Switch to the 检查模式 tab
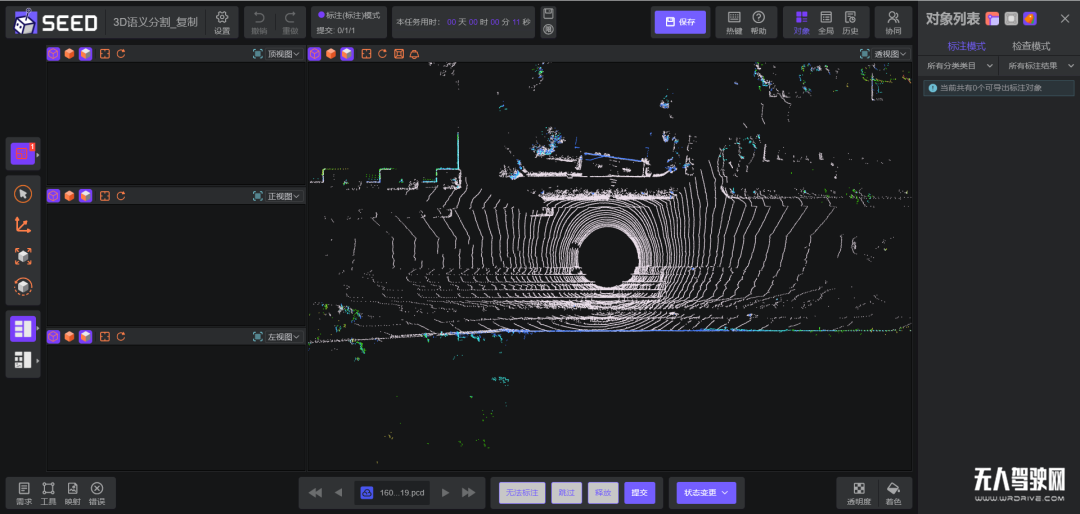This screenshot has width=1080, height=514. tap(1030, 46)
